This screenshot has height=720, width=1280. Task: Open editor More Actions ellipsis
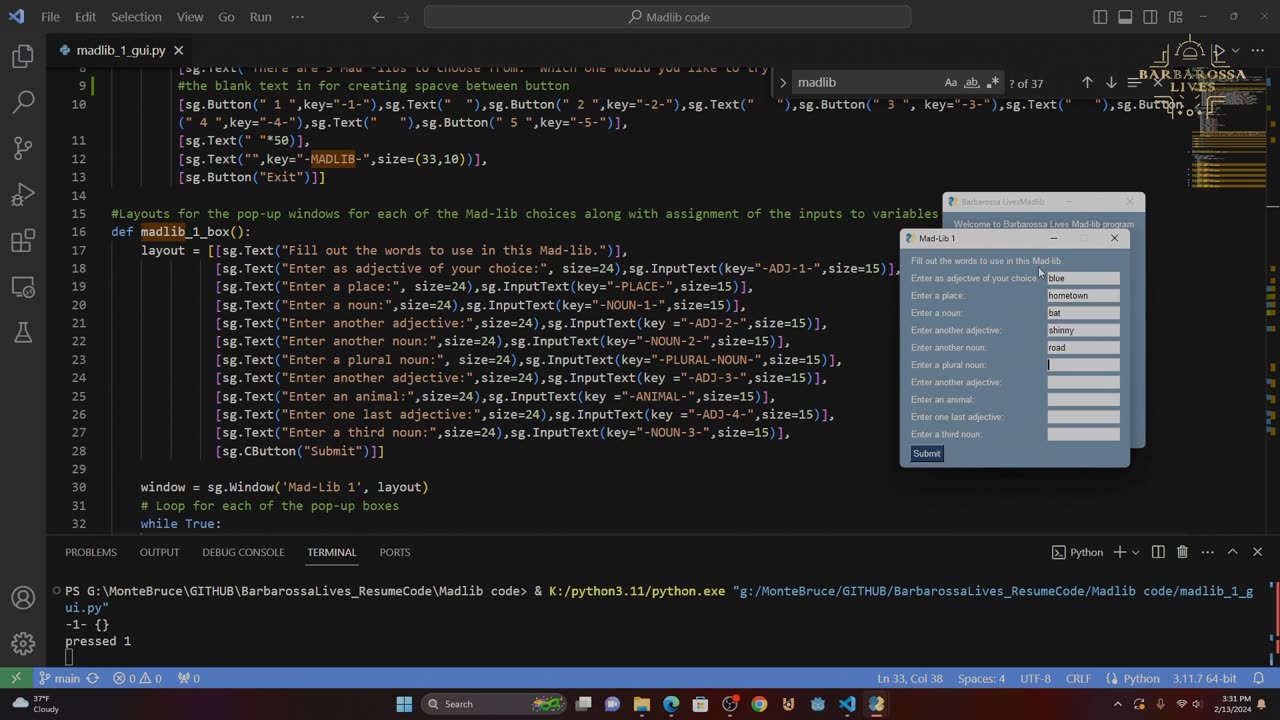pyautogui.click(x=1257, y=50)
